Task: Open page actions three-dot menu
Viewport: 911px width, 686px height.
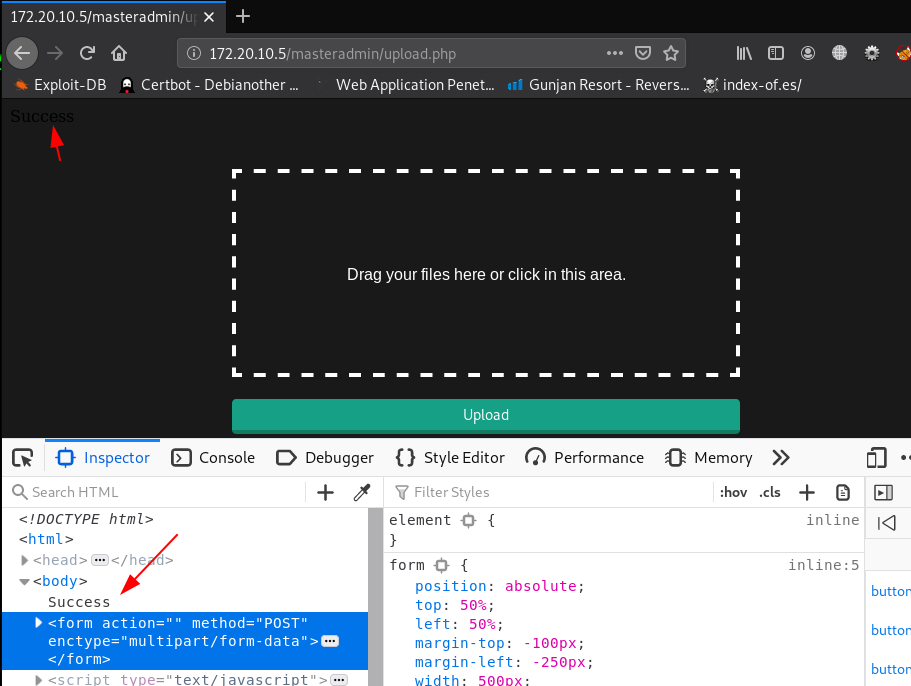Action: (x=615, y=53)
